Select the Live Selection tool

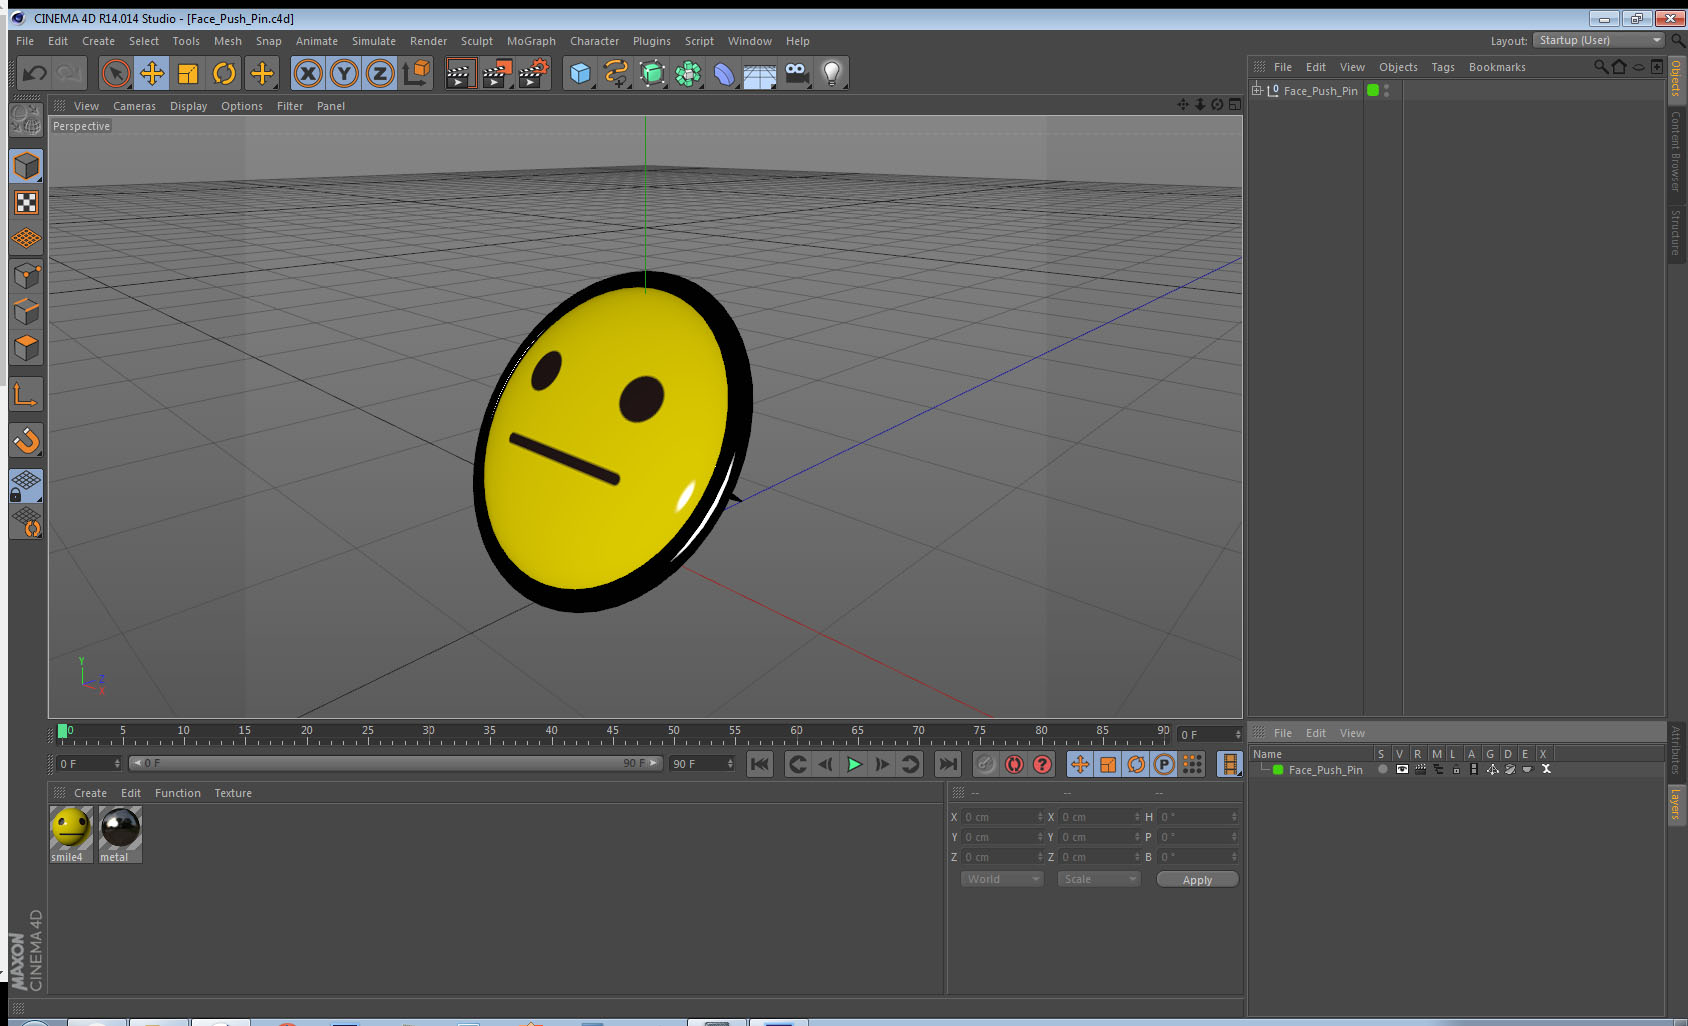point(116,73)
